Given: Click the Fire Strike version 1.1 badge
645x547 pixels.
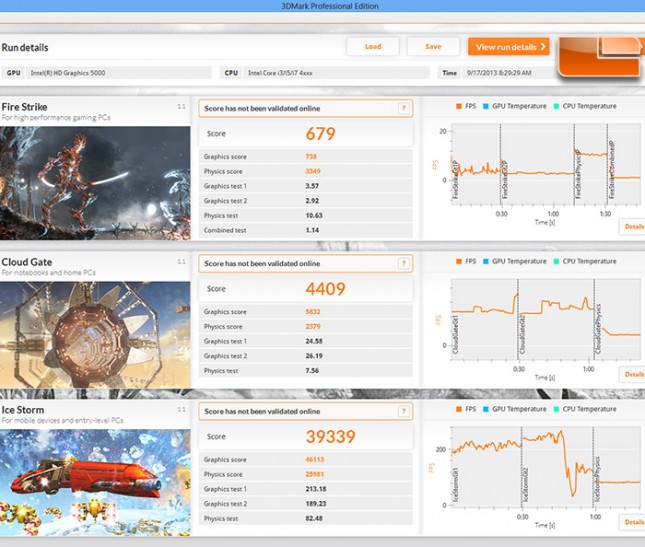Looking at the screenshot, I should pos(181,107).
